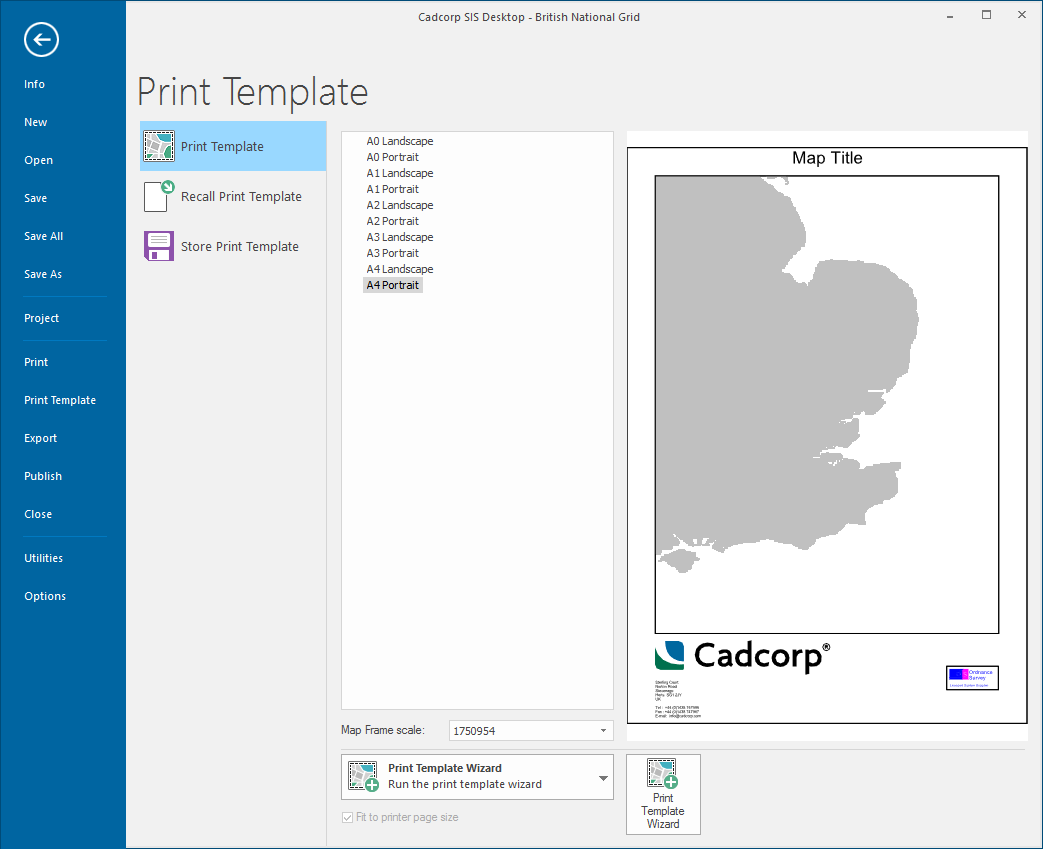
Task: Select Open in the sidebar
Action: 39,160
